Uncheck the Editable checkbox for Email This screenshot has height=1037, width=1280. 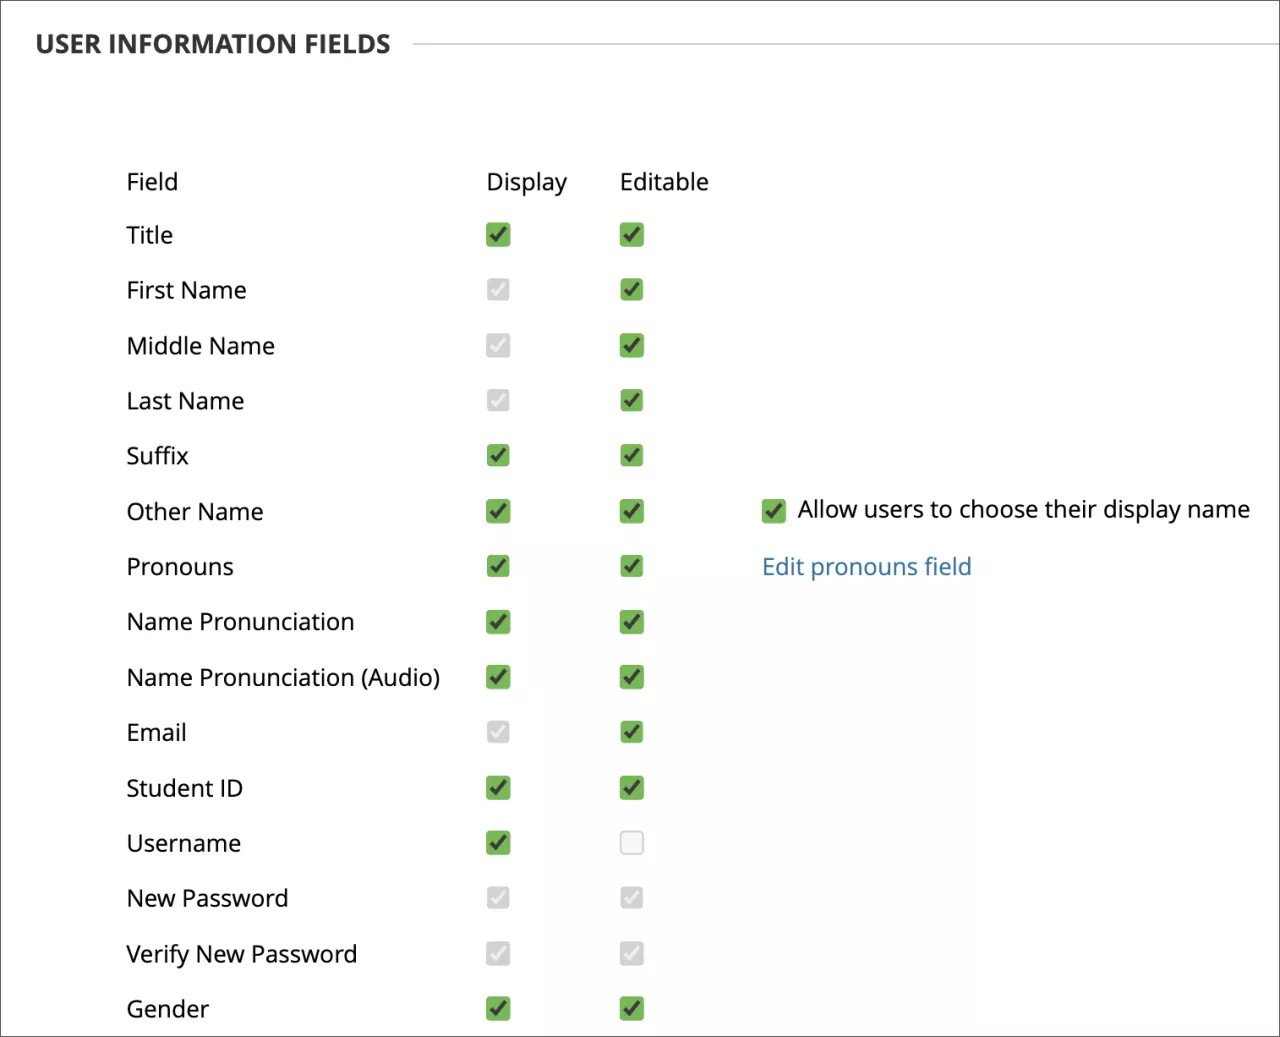(631, 732)
